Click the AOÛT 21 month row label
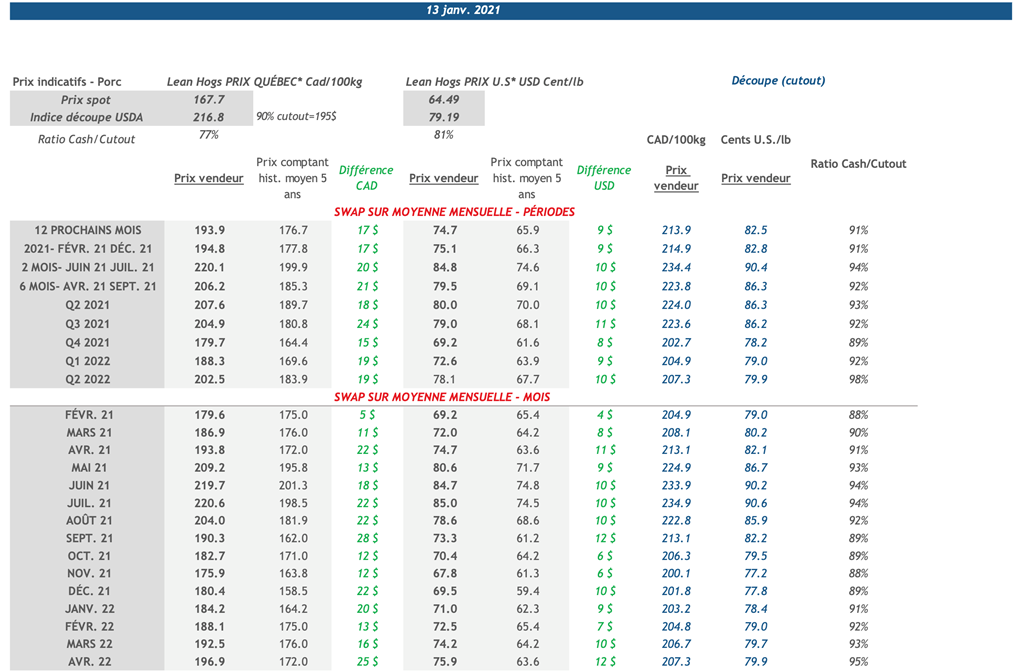Viewport: 1024px width, 672px height. click(x=90, y=521)
